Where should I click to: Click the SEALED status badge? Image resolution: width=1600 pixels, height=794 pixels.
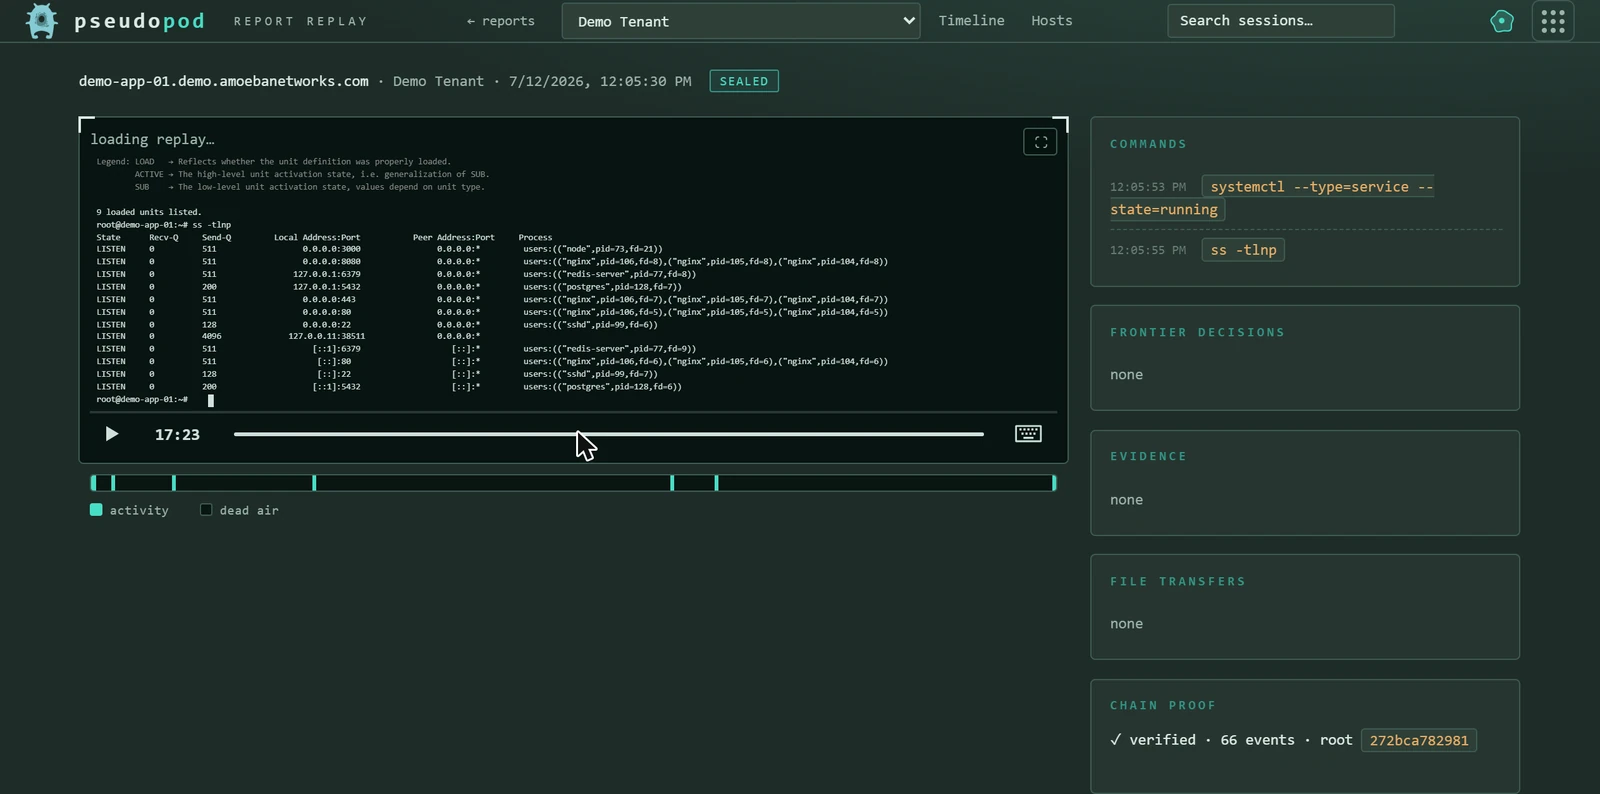click(x=744, y=81)
